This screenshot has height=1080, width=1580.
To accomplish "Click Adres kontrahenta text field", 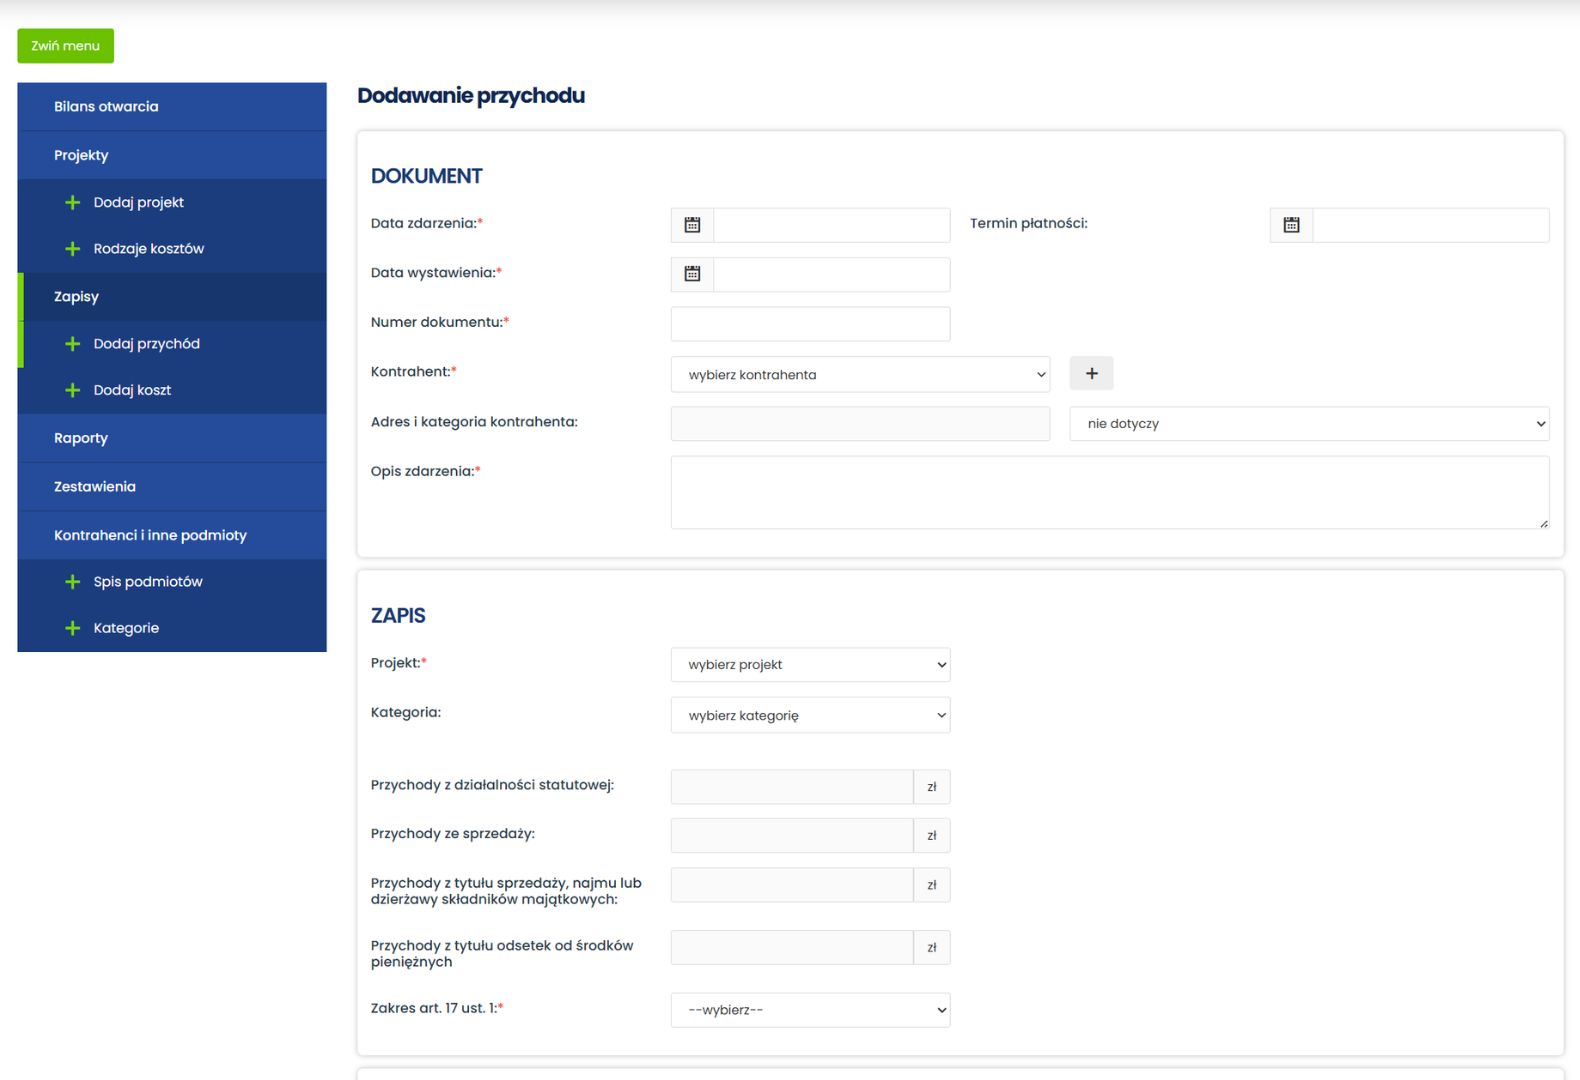I will point(860,423).
